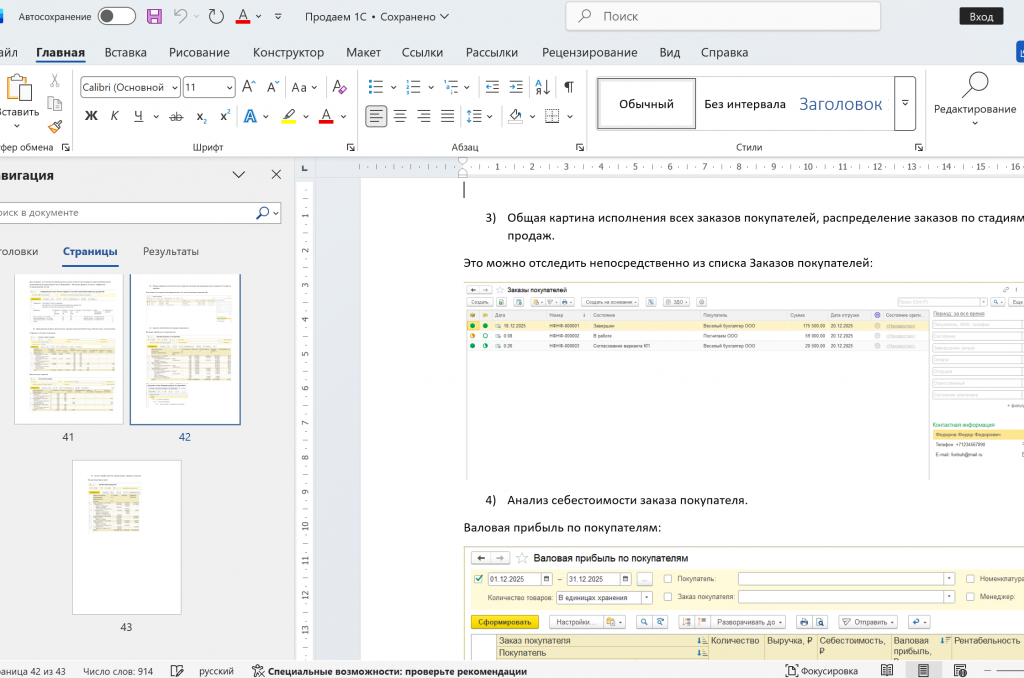Toggle strikethrough text formatting
The width and height of the screenshot is (1024, 678).
click(176, 116)
